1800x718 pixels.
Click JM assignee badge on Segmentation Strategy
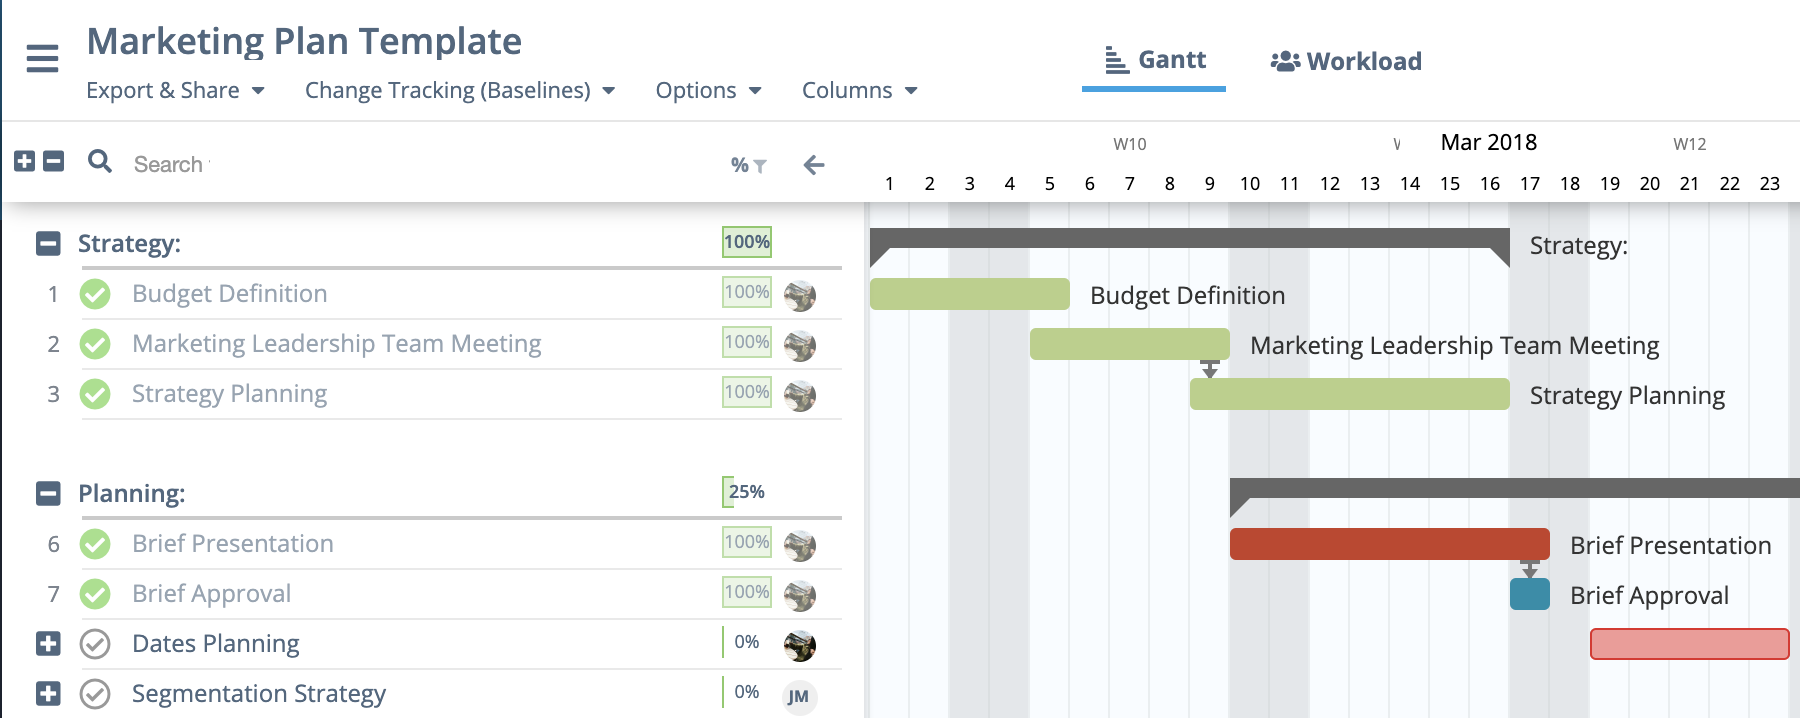(x=798, y=697)
